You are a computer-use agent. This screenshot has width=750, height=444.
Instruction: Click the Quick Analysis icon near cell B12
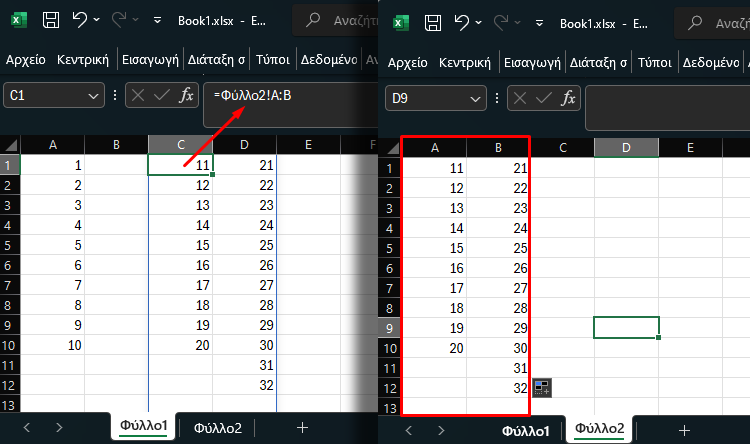(x=542, y=388)
